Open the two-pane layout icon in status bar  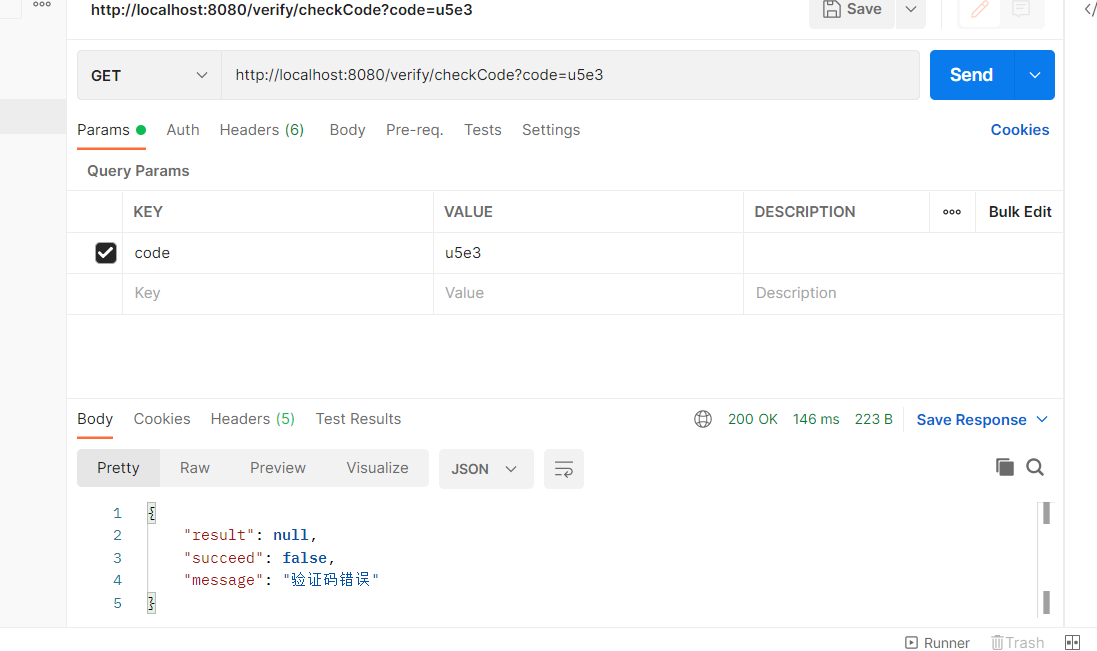pos(1072,643)
